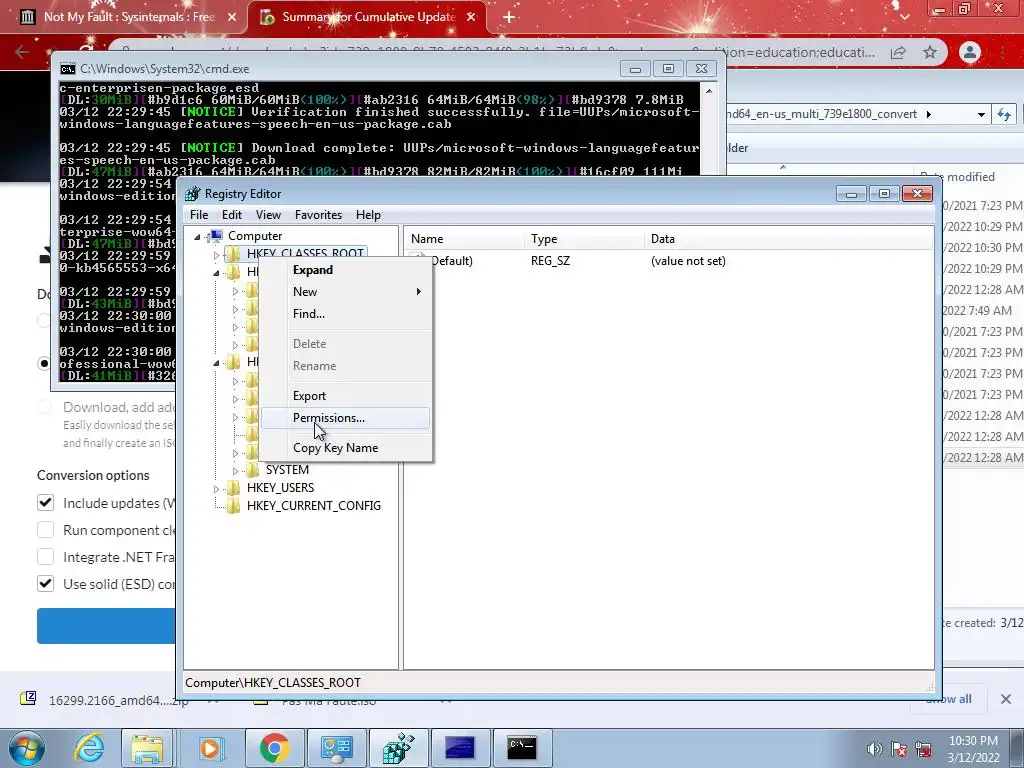1024x768 pixels.
Task: Toggle the Include updates checkbox
Action: [45, 503]
